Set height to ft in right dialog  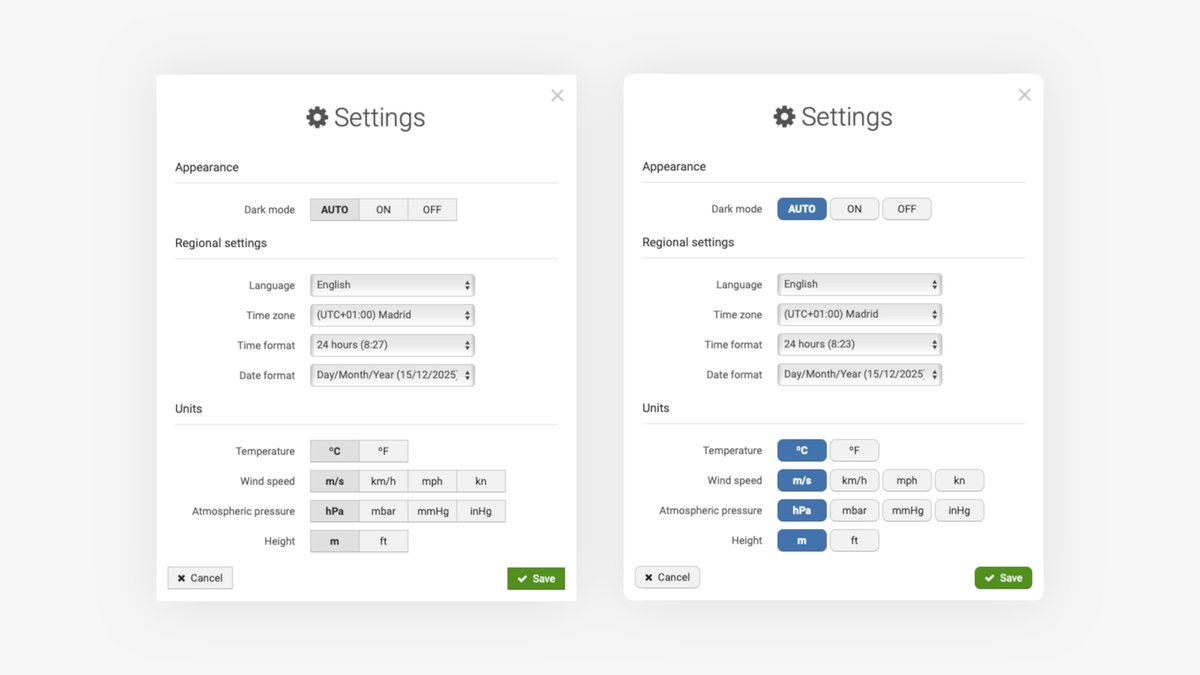click(x=854, y=540)
